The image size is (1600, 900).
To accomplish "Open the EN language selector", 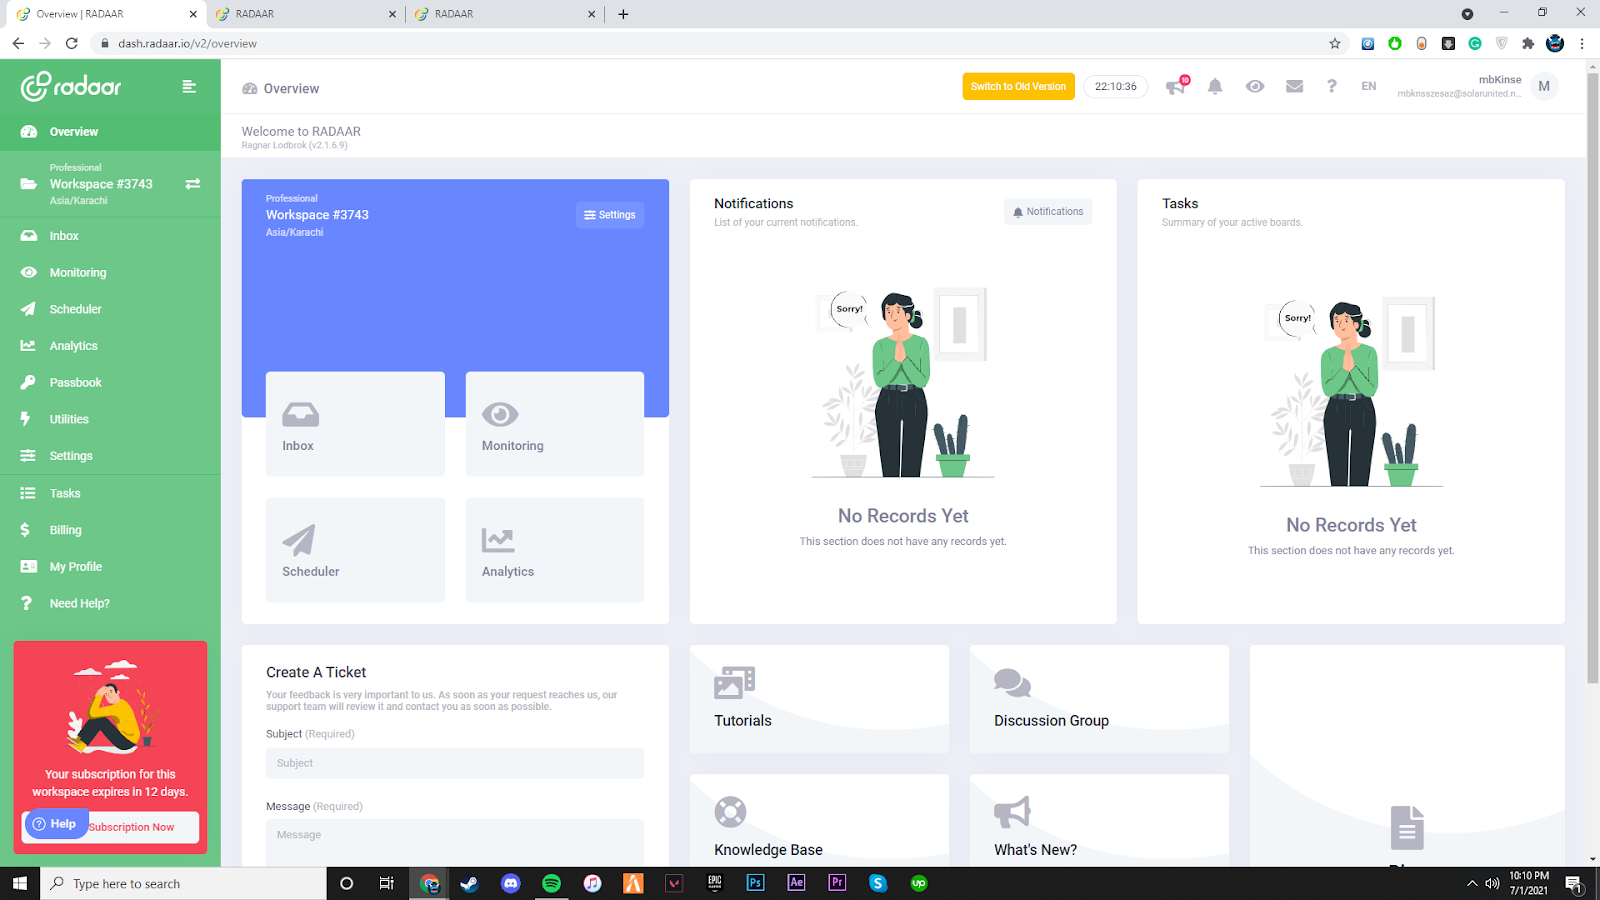I will click(x=1369, y=86).
